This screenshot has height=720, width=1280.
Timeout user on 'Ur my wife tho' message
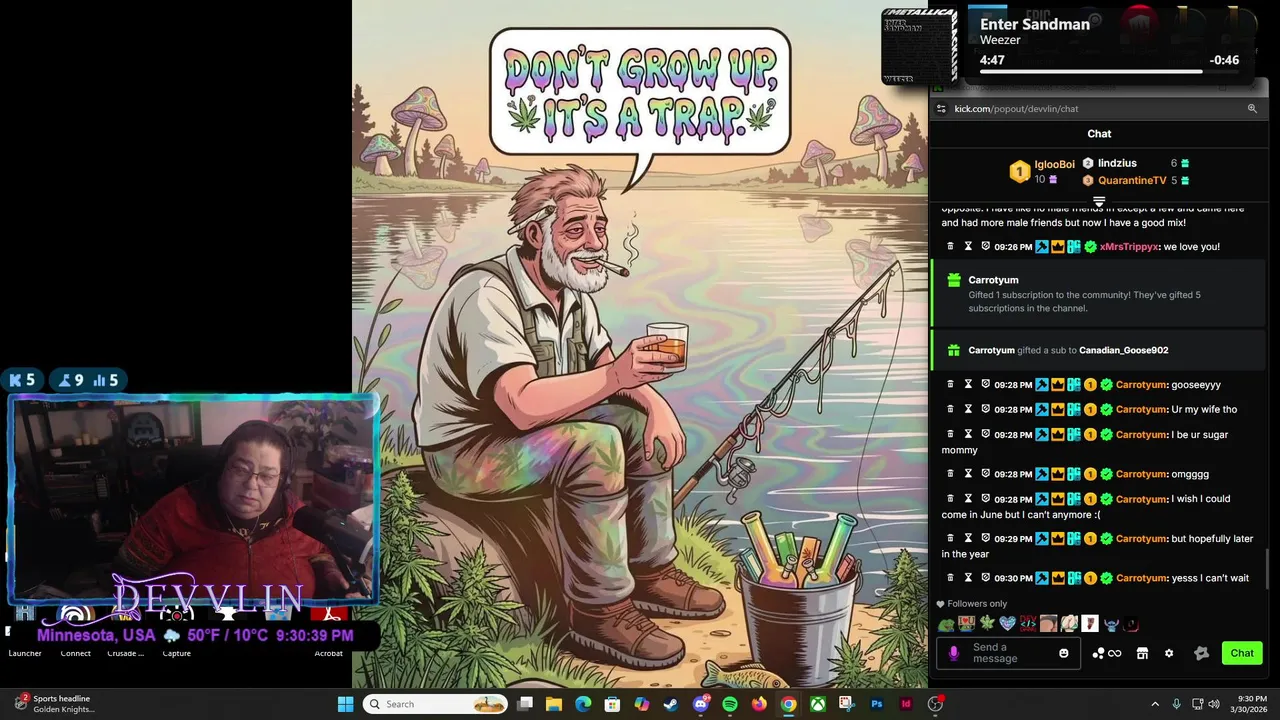968,409
